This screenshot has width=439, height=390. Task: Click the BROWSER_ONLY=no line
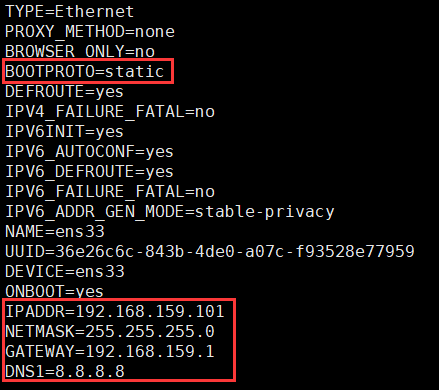[80, 52]
